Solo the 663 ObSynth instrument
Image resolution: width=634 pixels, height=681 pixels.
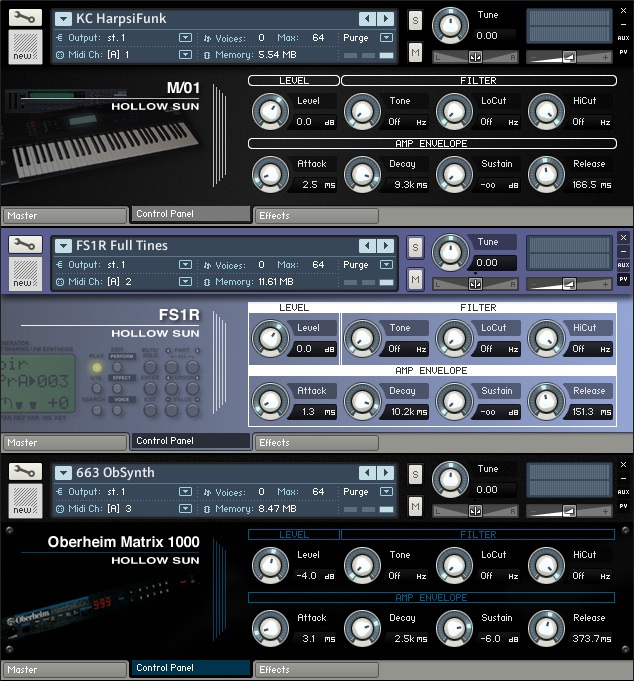coord(415,474)
